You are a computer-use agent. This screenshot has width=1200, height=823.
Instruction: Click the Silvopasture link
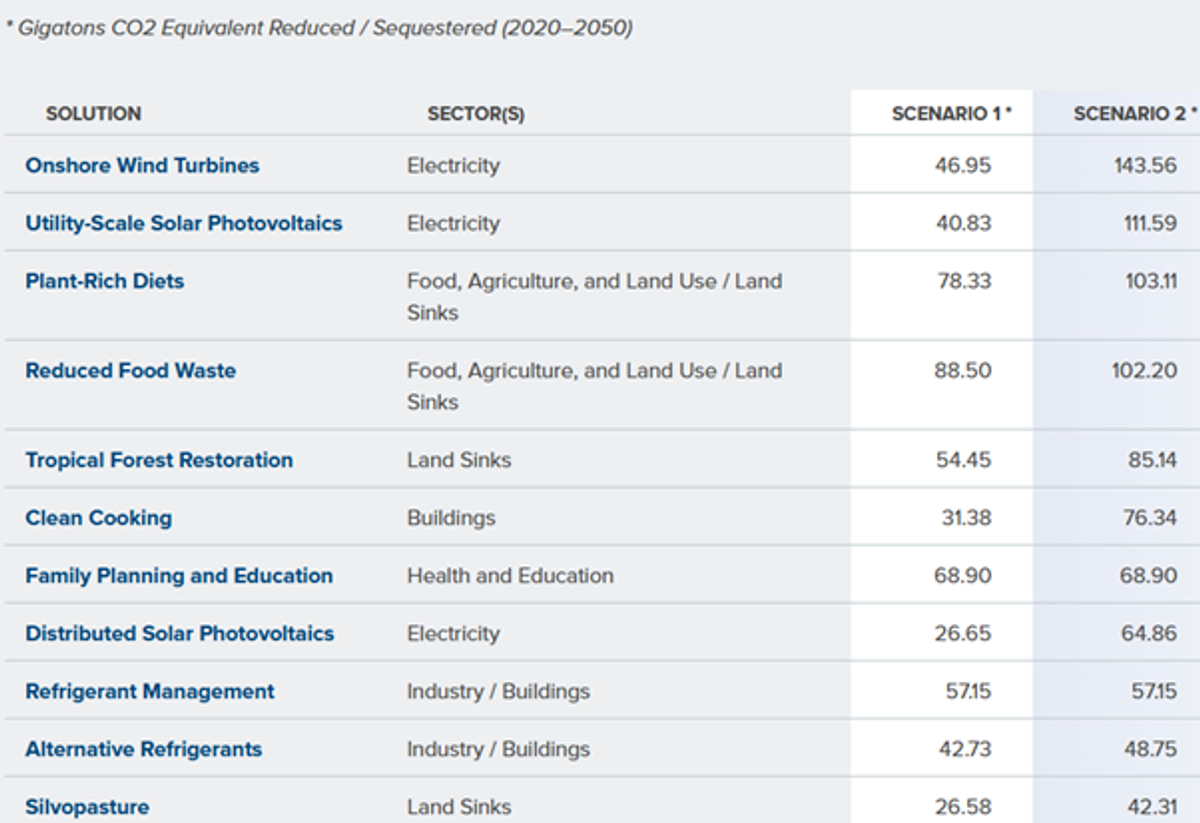(87, 807)
